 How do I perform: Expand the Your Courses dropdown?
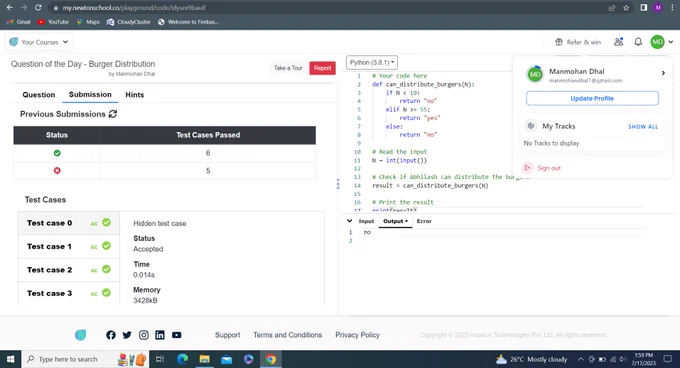click(39, 42)
